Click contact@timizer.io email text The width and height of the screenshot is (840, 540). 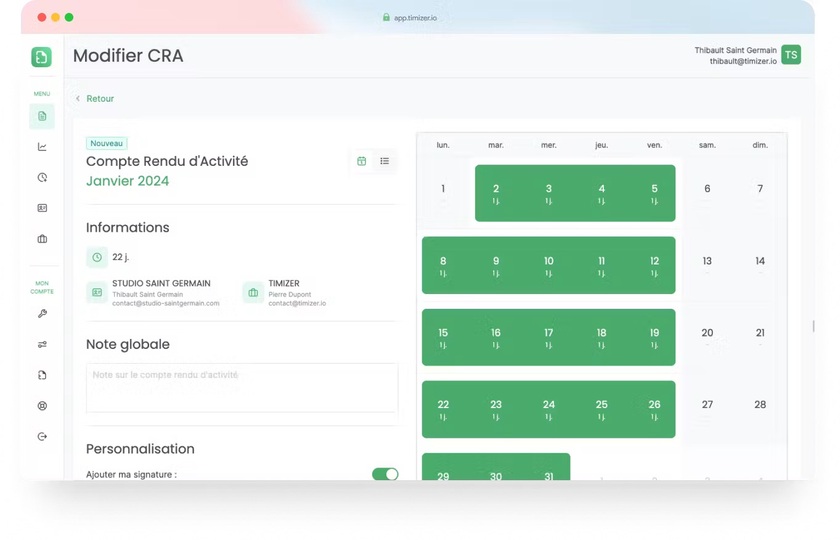[297, 303]
